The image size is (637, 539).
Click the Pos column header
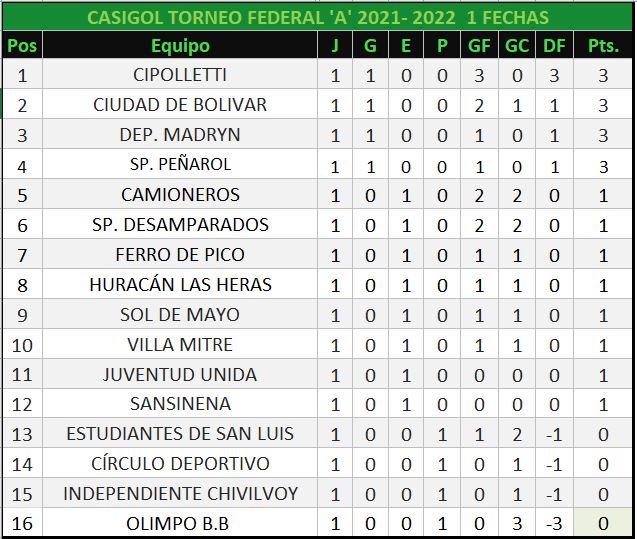(x=22, y=45)
